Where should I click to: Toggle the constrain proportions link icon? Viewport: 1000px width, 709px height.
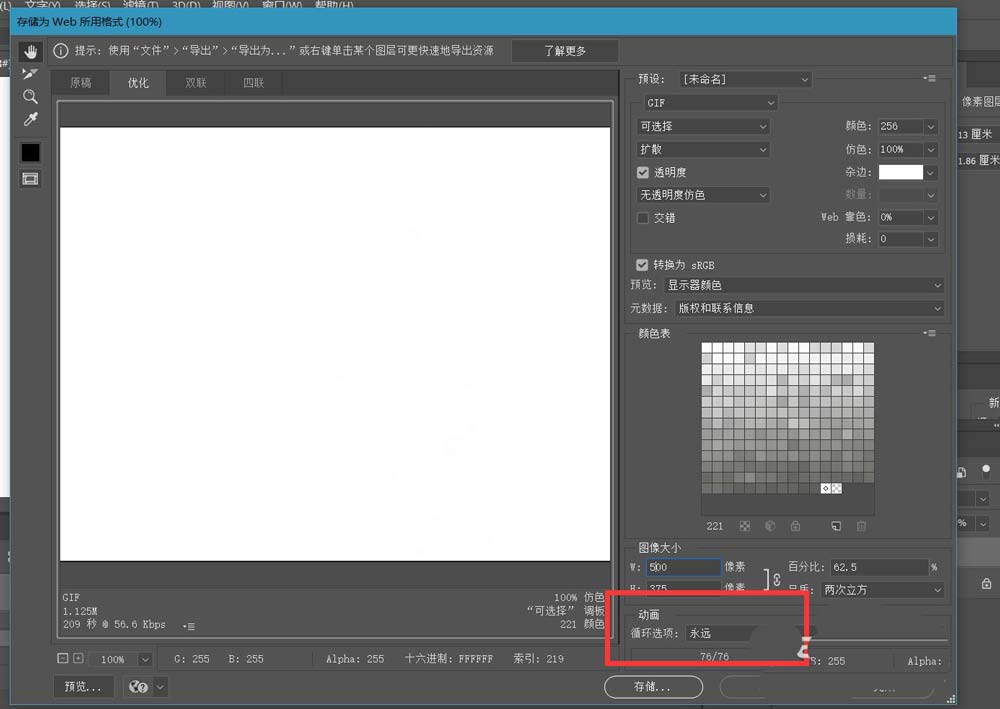777,580
